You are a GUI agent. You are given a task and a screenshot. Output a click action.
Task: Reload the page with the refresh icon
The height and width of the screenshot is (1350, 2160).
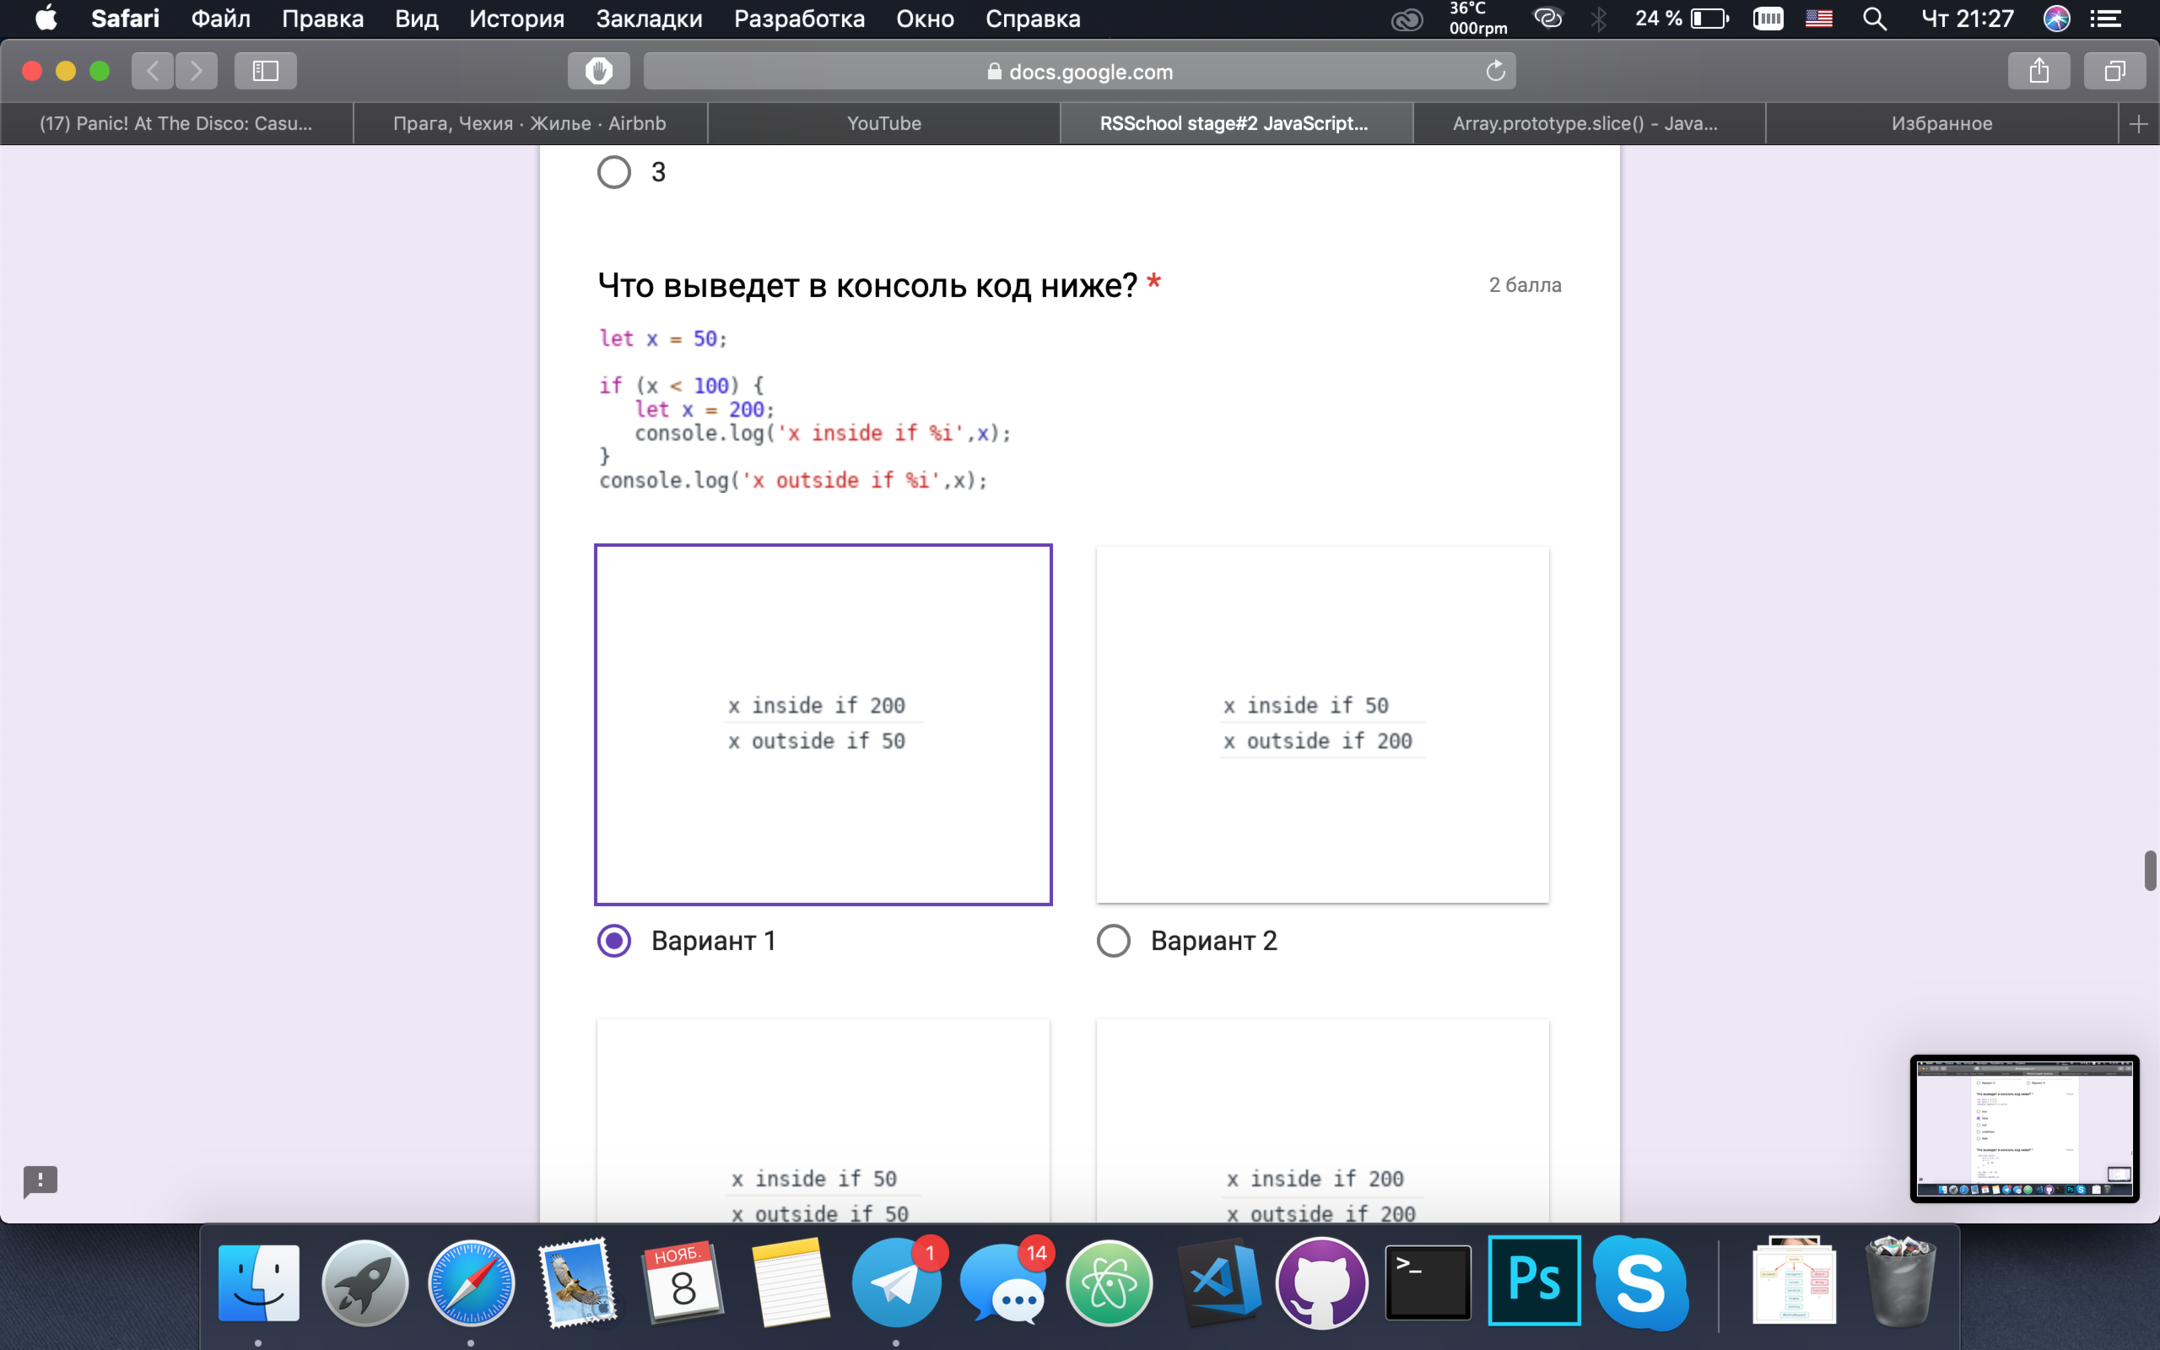click(1495, 71)
